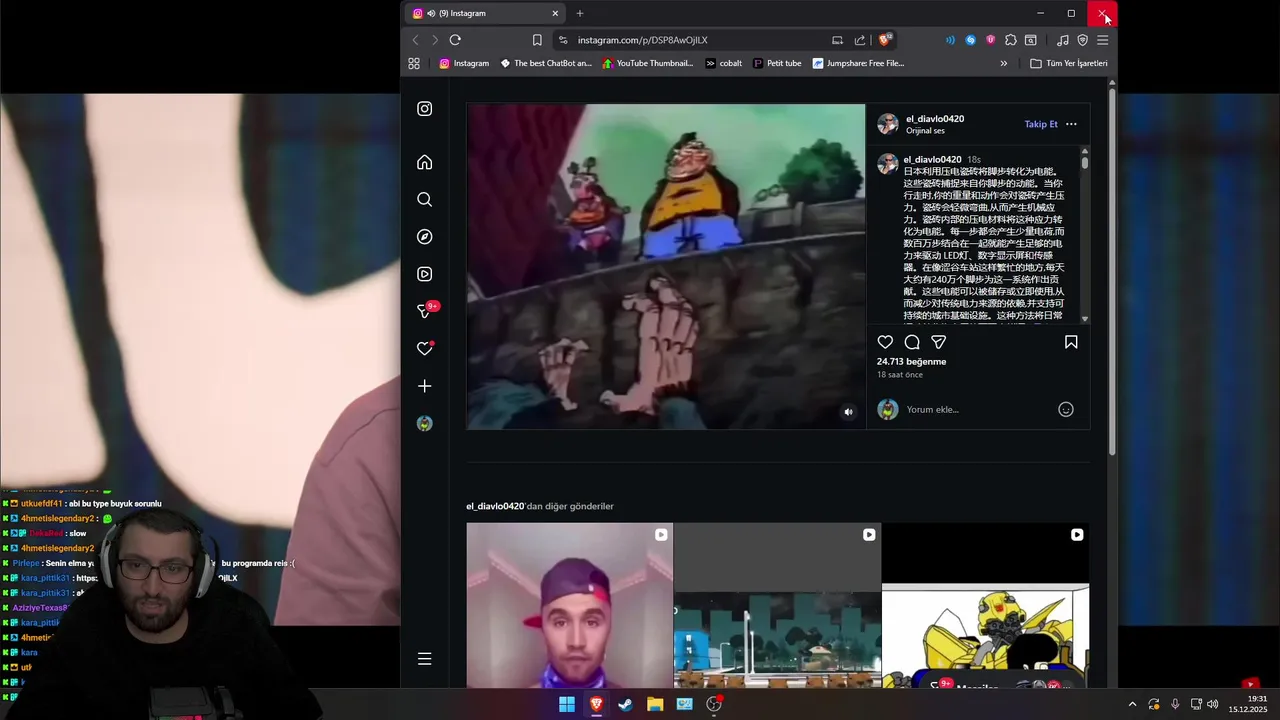Screen dimensions: 1280x720
Task: Go back with the browser back arrow
Action: pyautogui.click(x=416, y=40)
